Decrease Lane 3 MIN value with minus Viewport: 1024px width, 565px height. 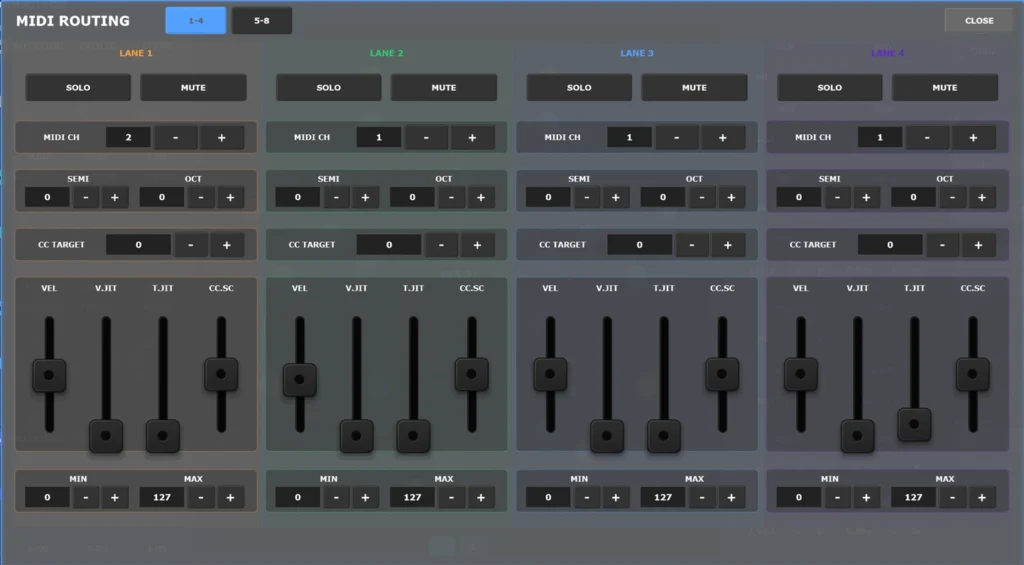[x=586, y=498]
